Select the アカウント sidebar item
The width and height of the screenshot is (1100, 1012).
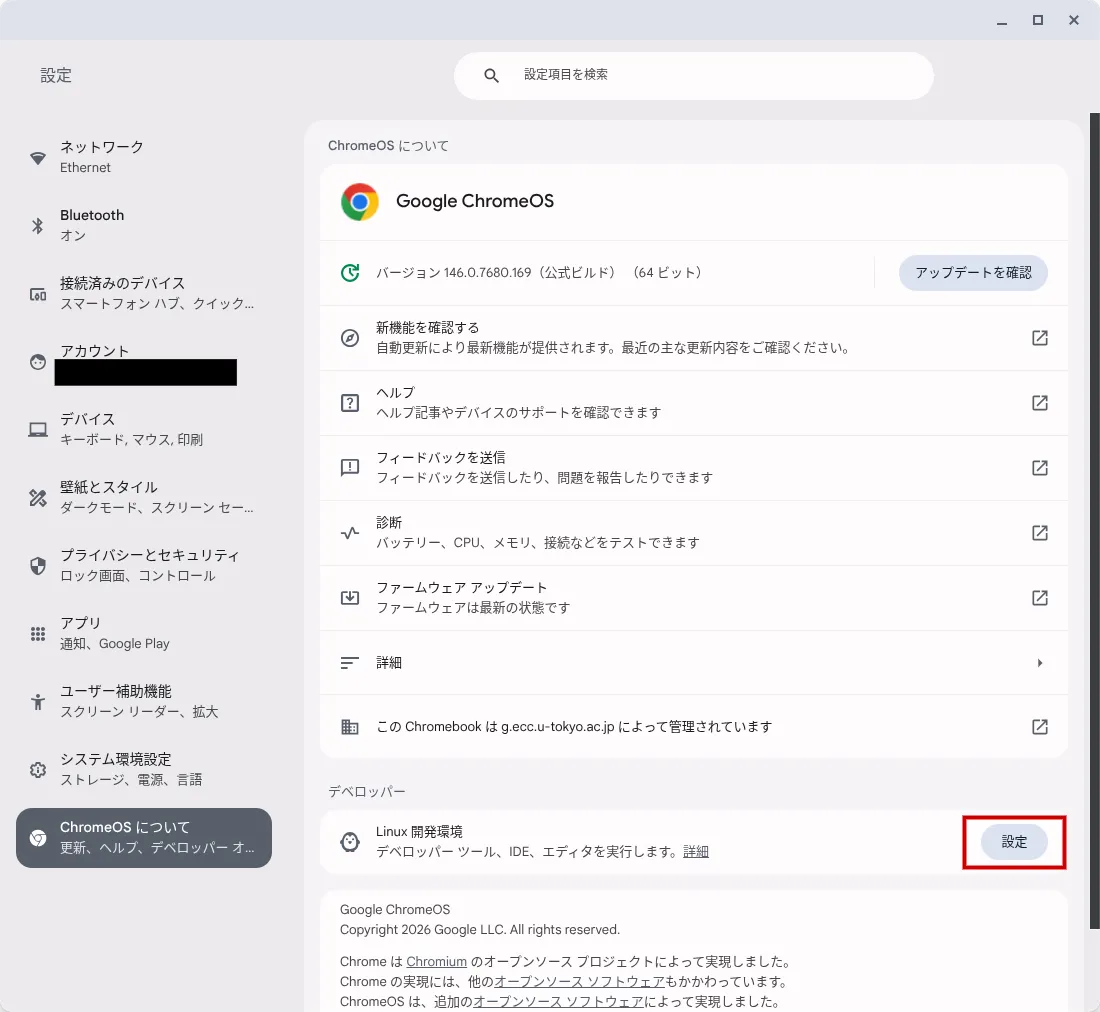pyautogui.click(x=144, y=361)
